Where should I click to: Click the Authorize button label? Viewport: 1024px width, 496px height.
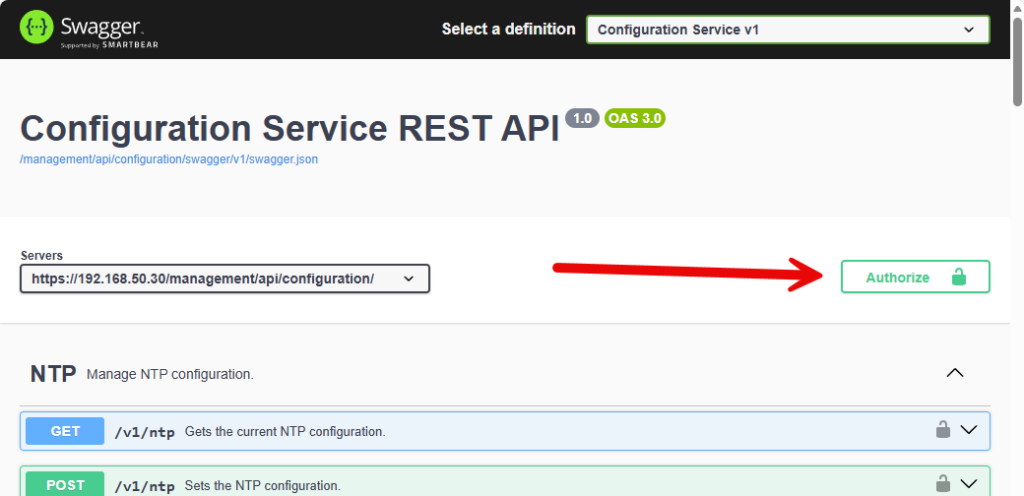[897, 277]
